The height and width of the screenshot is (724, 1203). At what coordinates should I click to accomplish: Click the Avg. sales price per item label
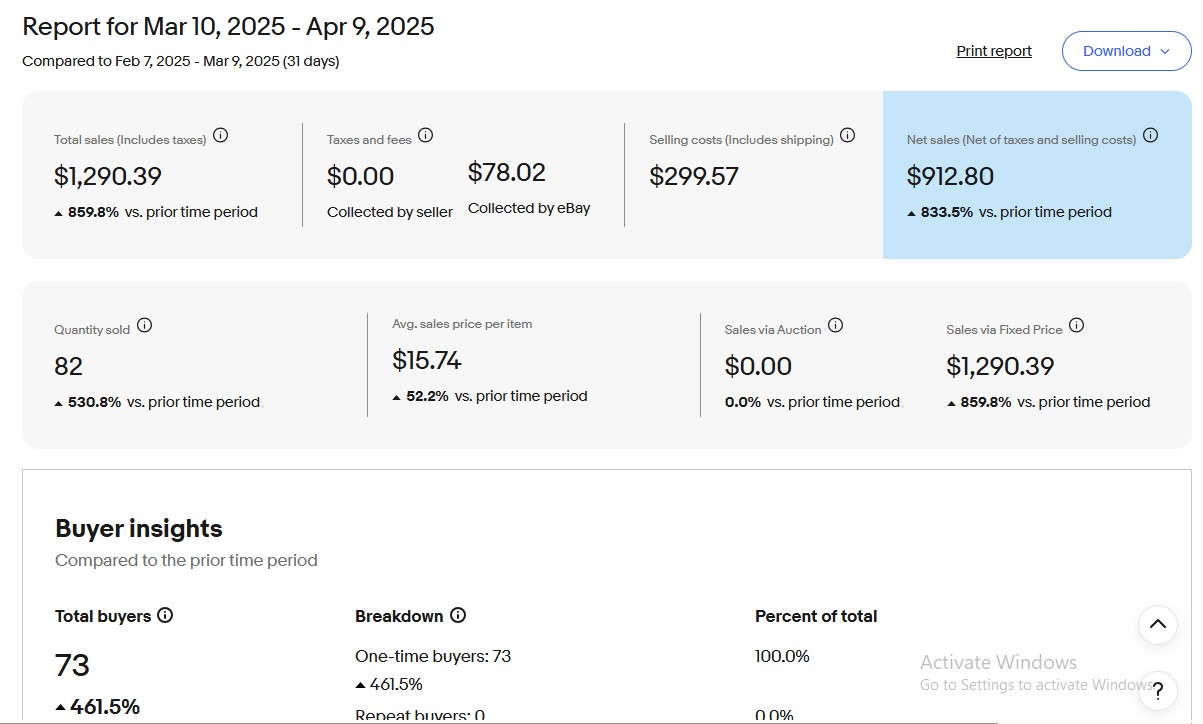(x=462, y=324)
